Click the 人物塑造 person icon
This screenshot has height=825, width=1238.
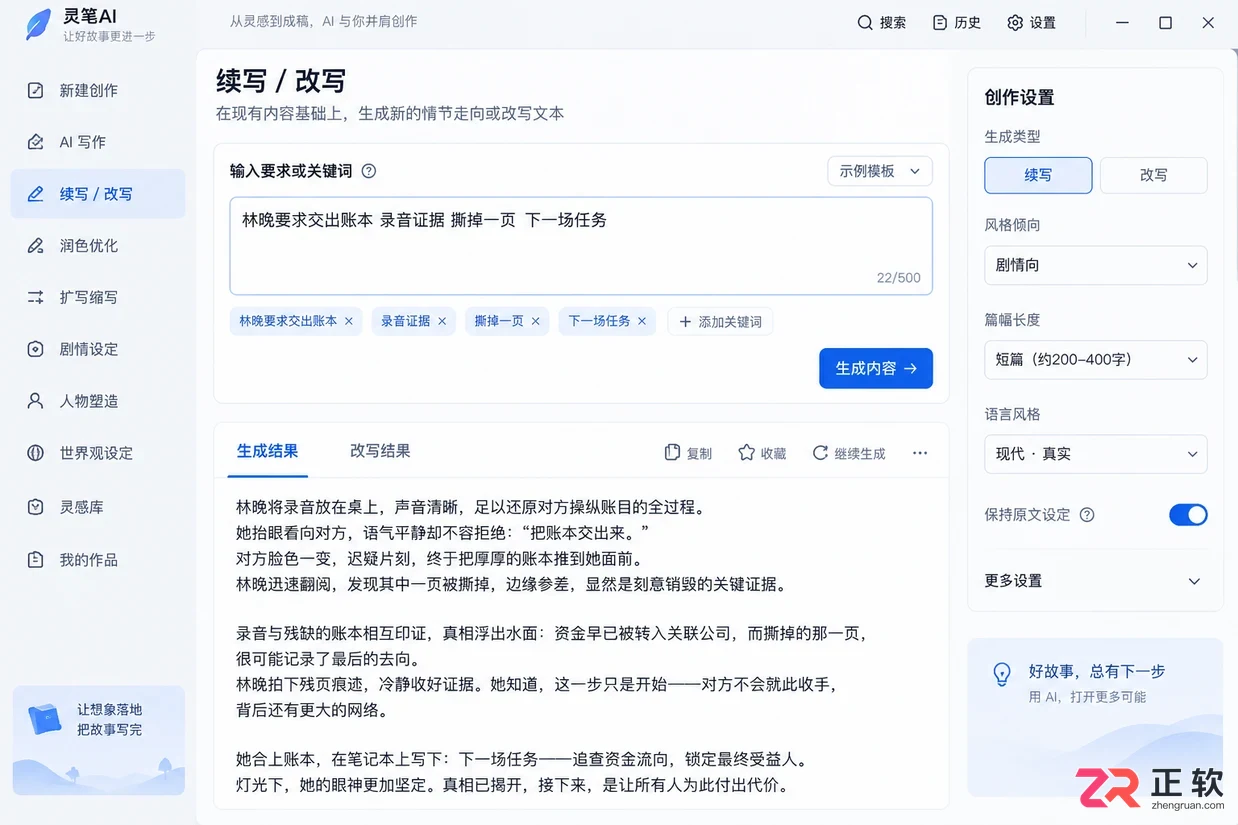[x=36, y=401]
